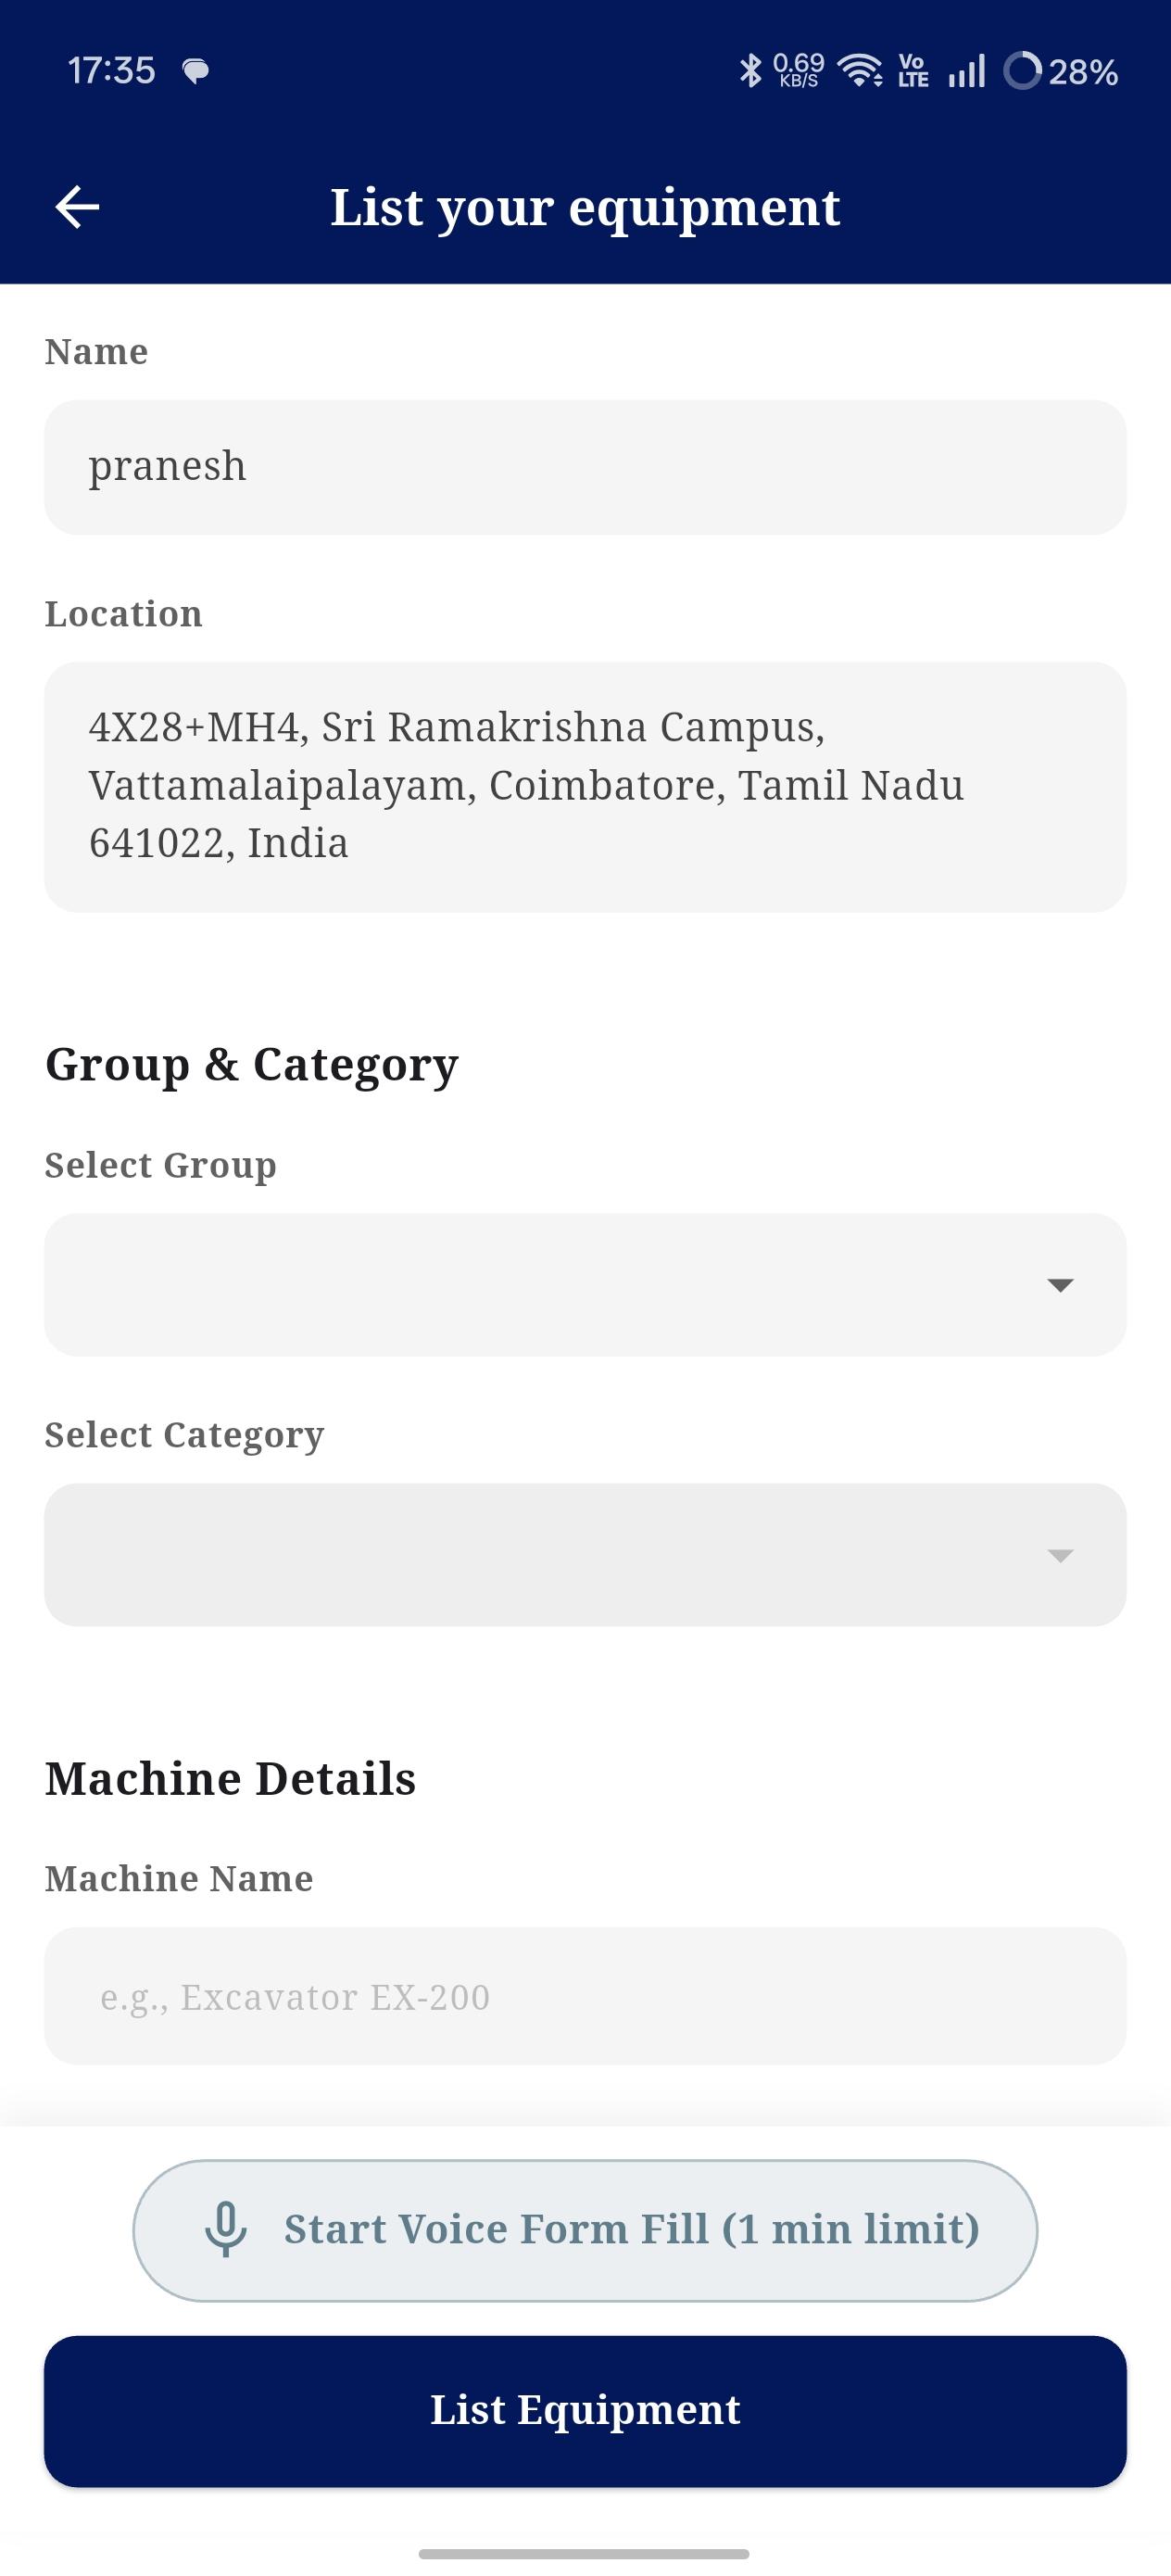Image resolution: width=1171 pixels, height=2576 pixels.
Task: Tap the chat notification icon in status bar
Action: tap(195, 71)
